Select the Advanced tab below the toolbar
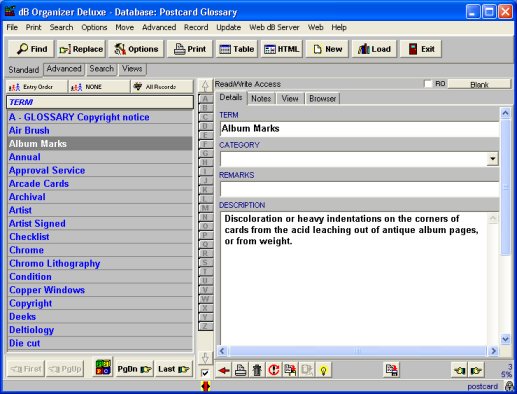Screen dimensions: 517x394 (64, 69)
